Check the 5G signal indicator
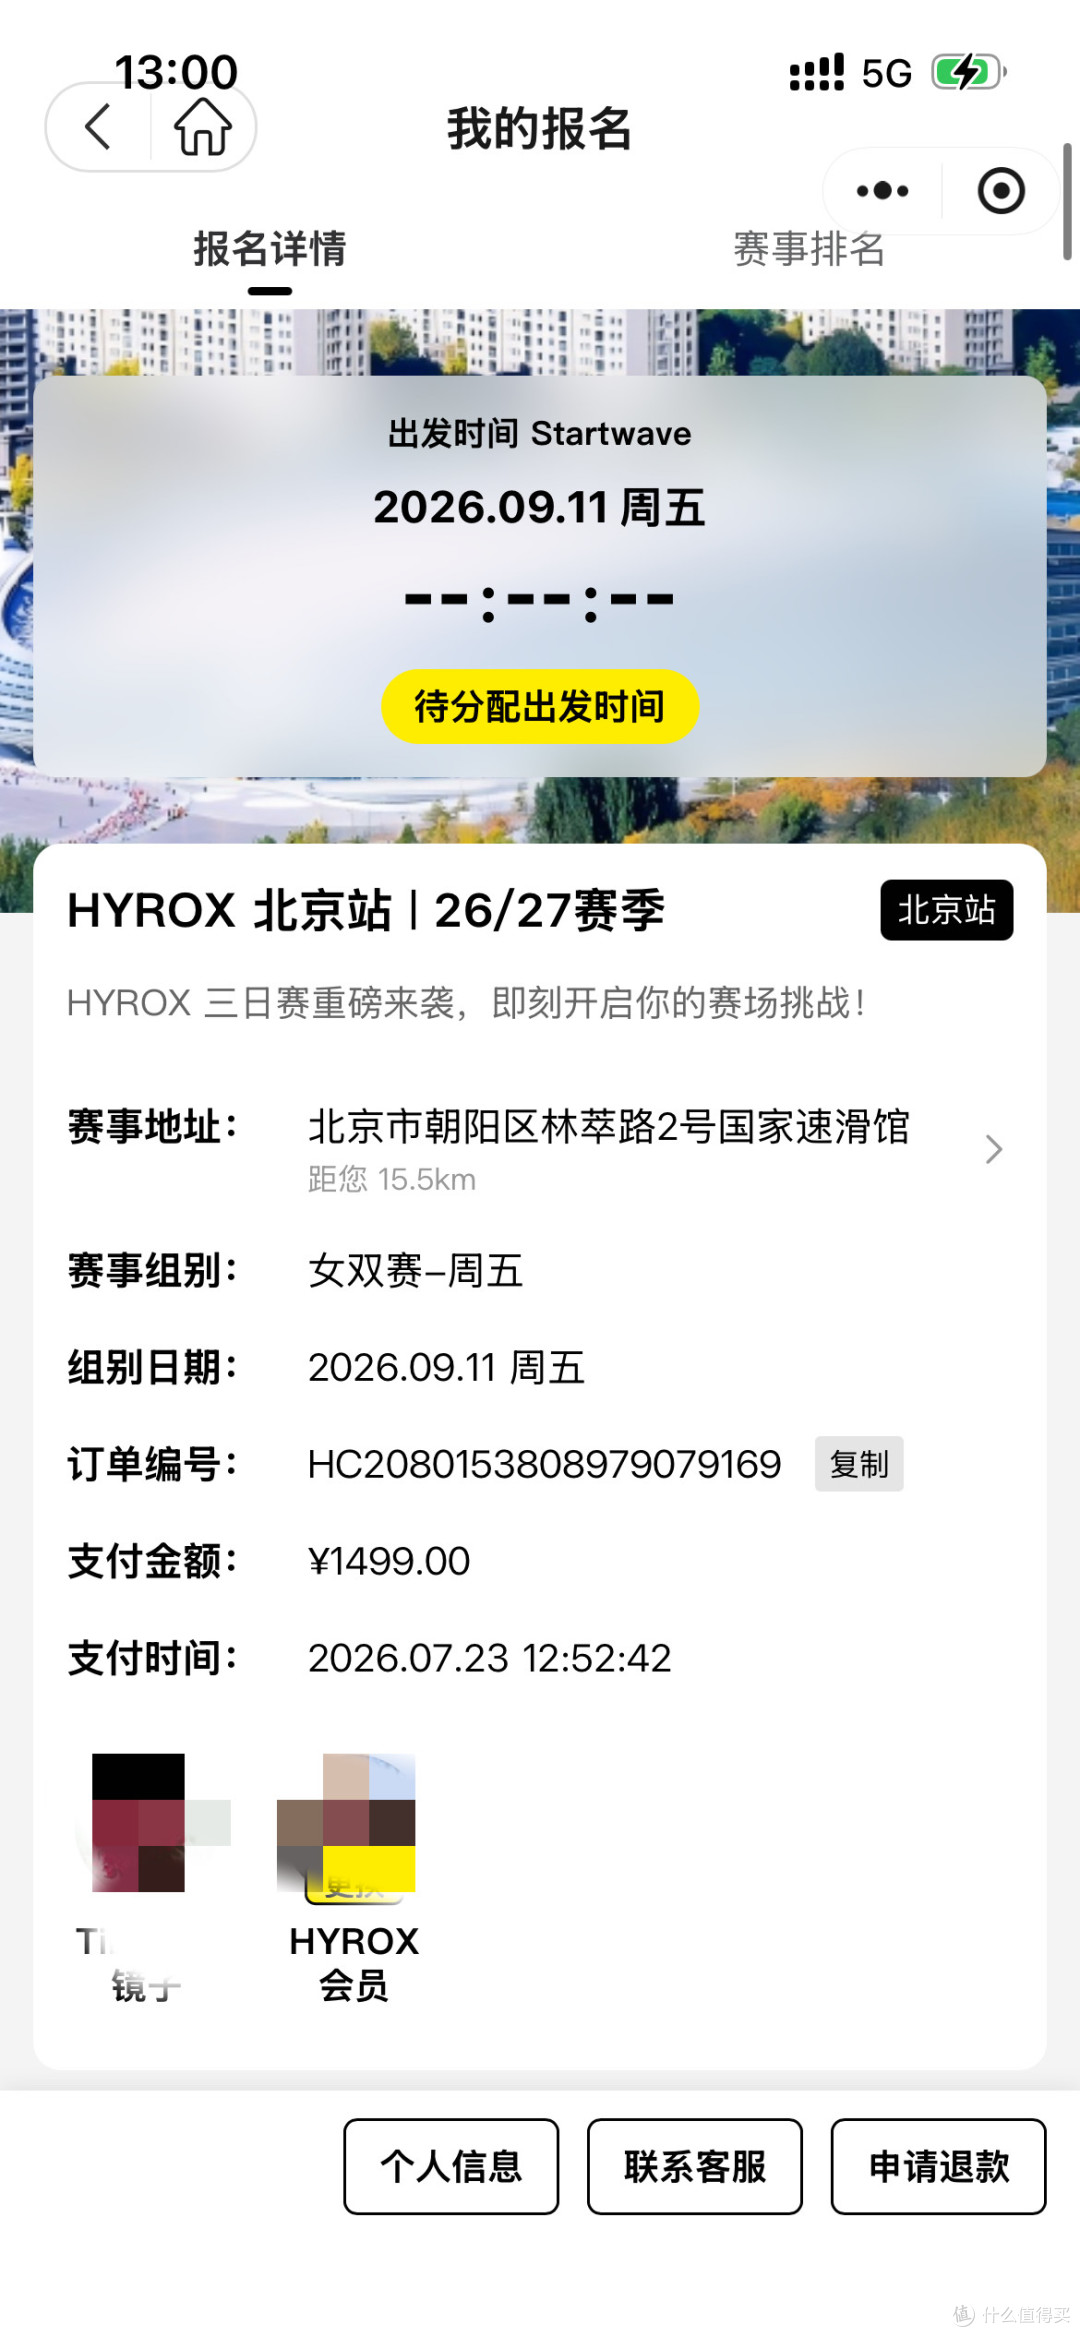This screenshot has height=2337, width=1080. 887,73
